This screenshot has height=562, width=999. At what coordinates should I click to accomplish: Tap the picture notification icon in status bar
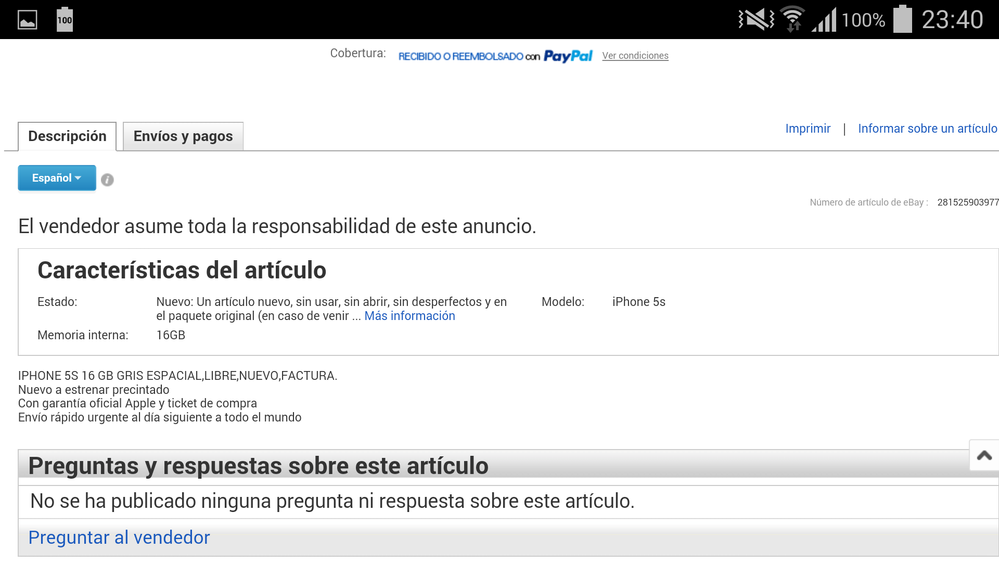coord(27,19)
